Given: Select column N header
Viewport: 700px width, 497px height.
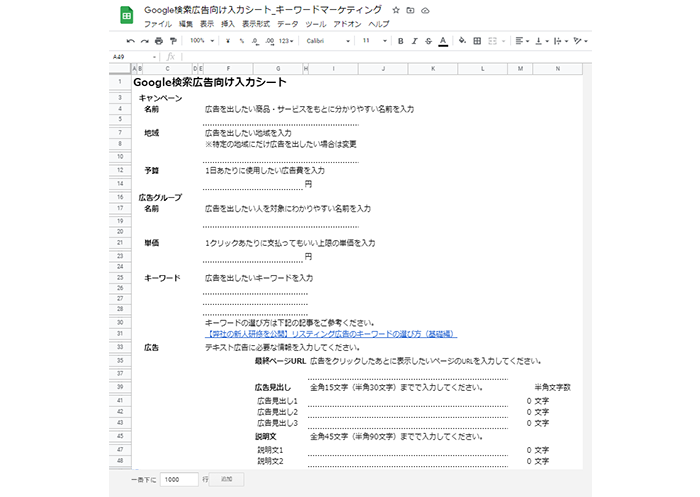Looking at the screenshot, I should tap(558, 69).
